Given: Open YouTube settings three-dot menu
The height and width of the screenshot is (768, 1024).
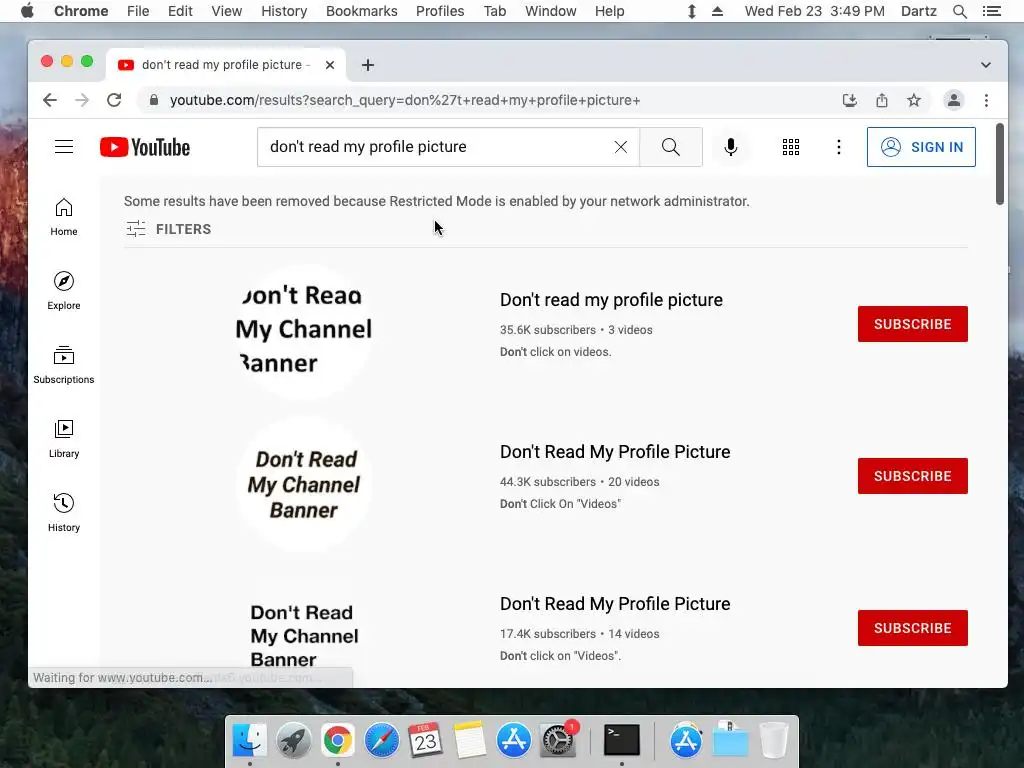Looking at the screenshot, I should (x=839, y=147).
